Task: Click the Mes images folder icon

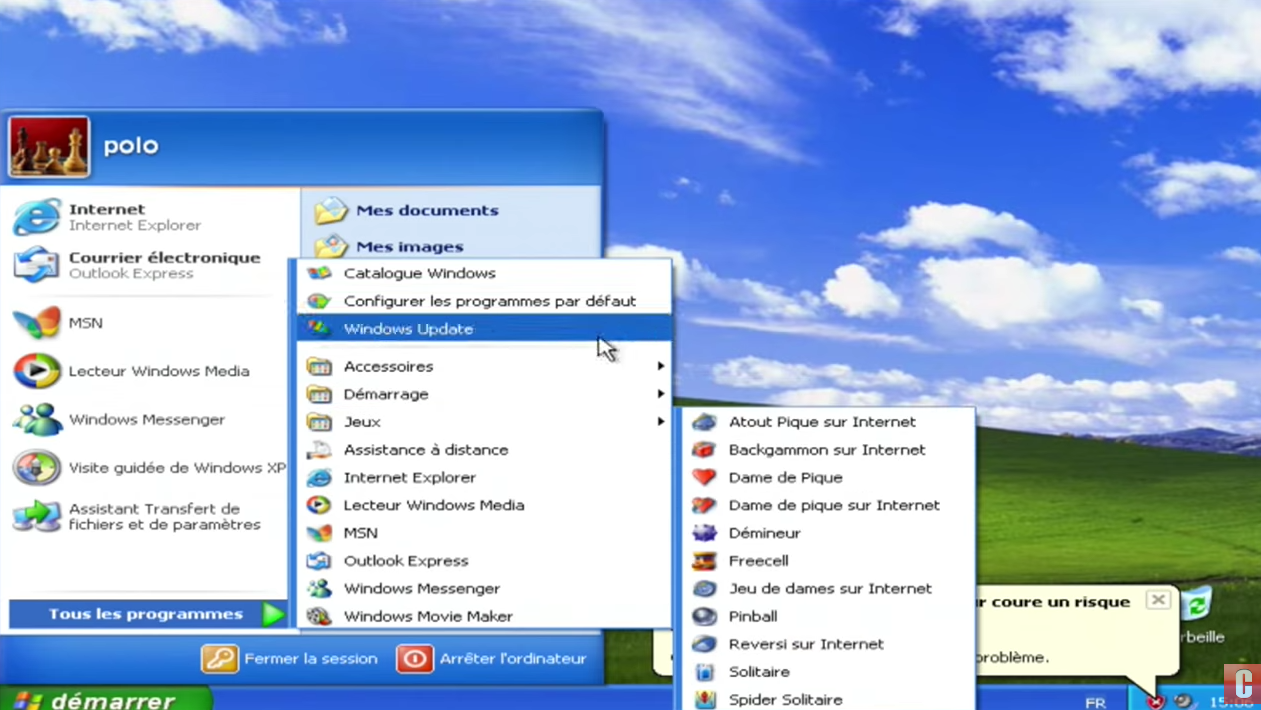Action: tap(331, 245)
